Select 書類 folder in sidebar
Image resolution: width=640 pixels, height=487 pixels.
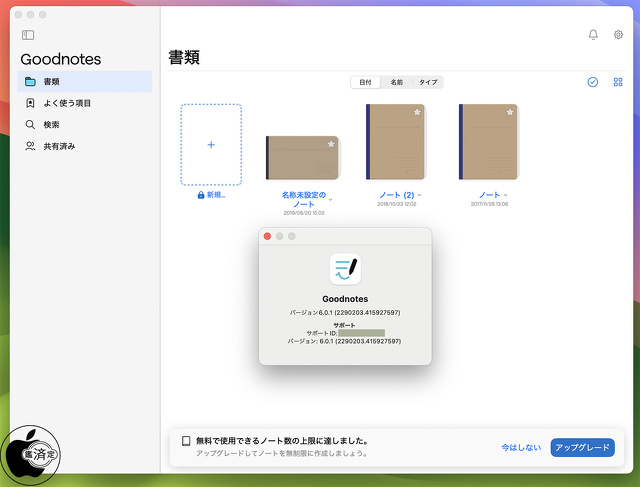point(85,82)
